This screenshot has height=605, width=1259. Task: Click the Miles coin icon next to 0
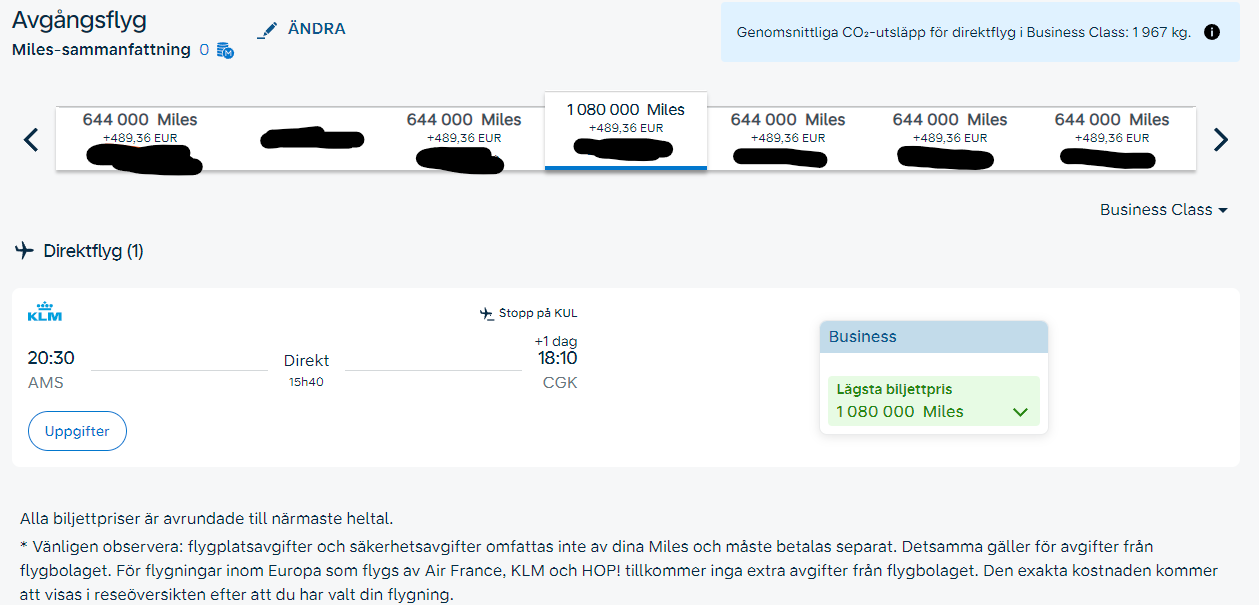(x=225, y=50)
